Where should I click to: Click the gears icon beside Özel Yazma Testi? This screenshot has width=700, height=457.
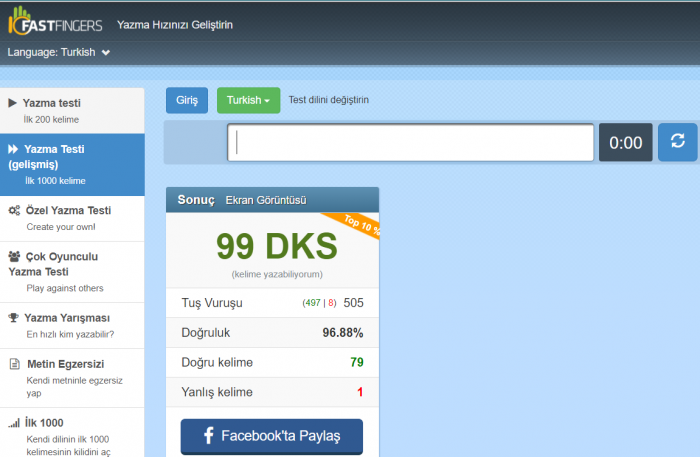(14, 210)
